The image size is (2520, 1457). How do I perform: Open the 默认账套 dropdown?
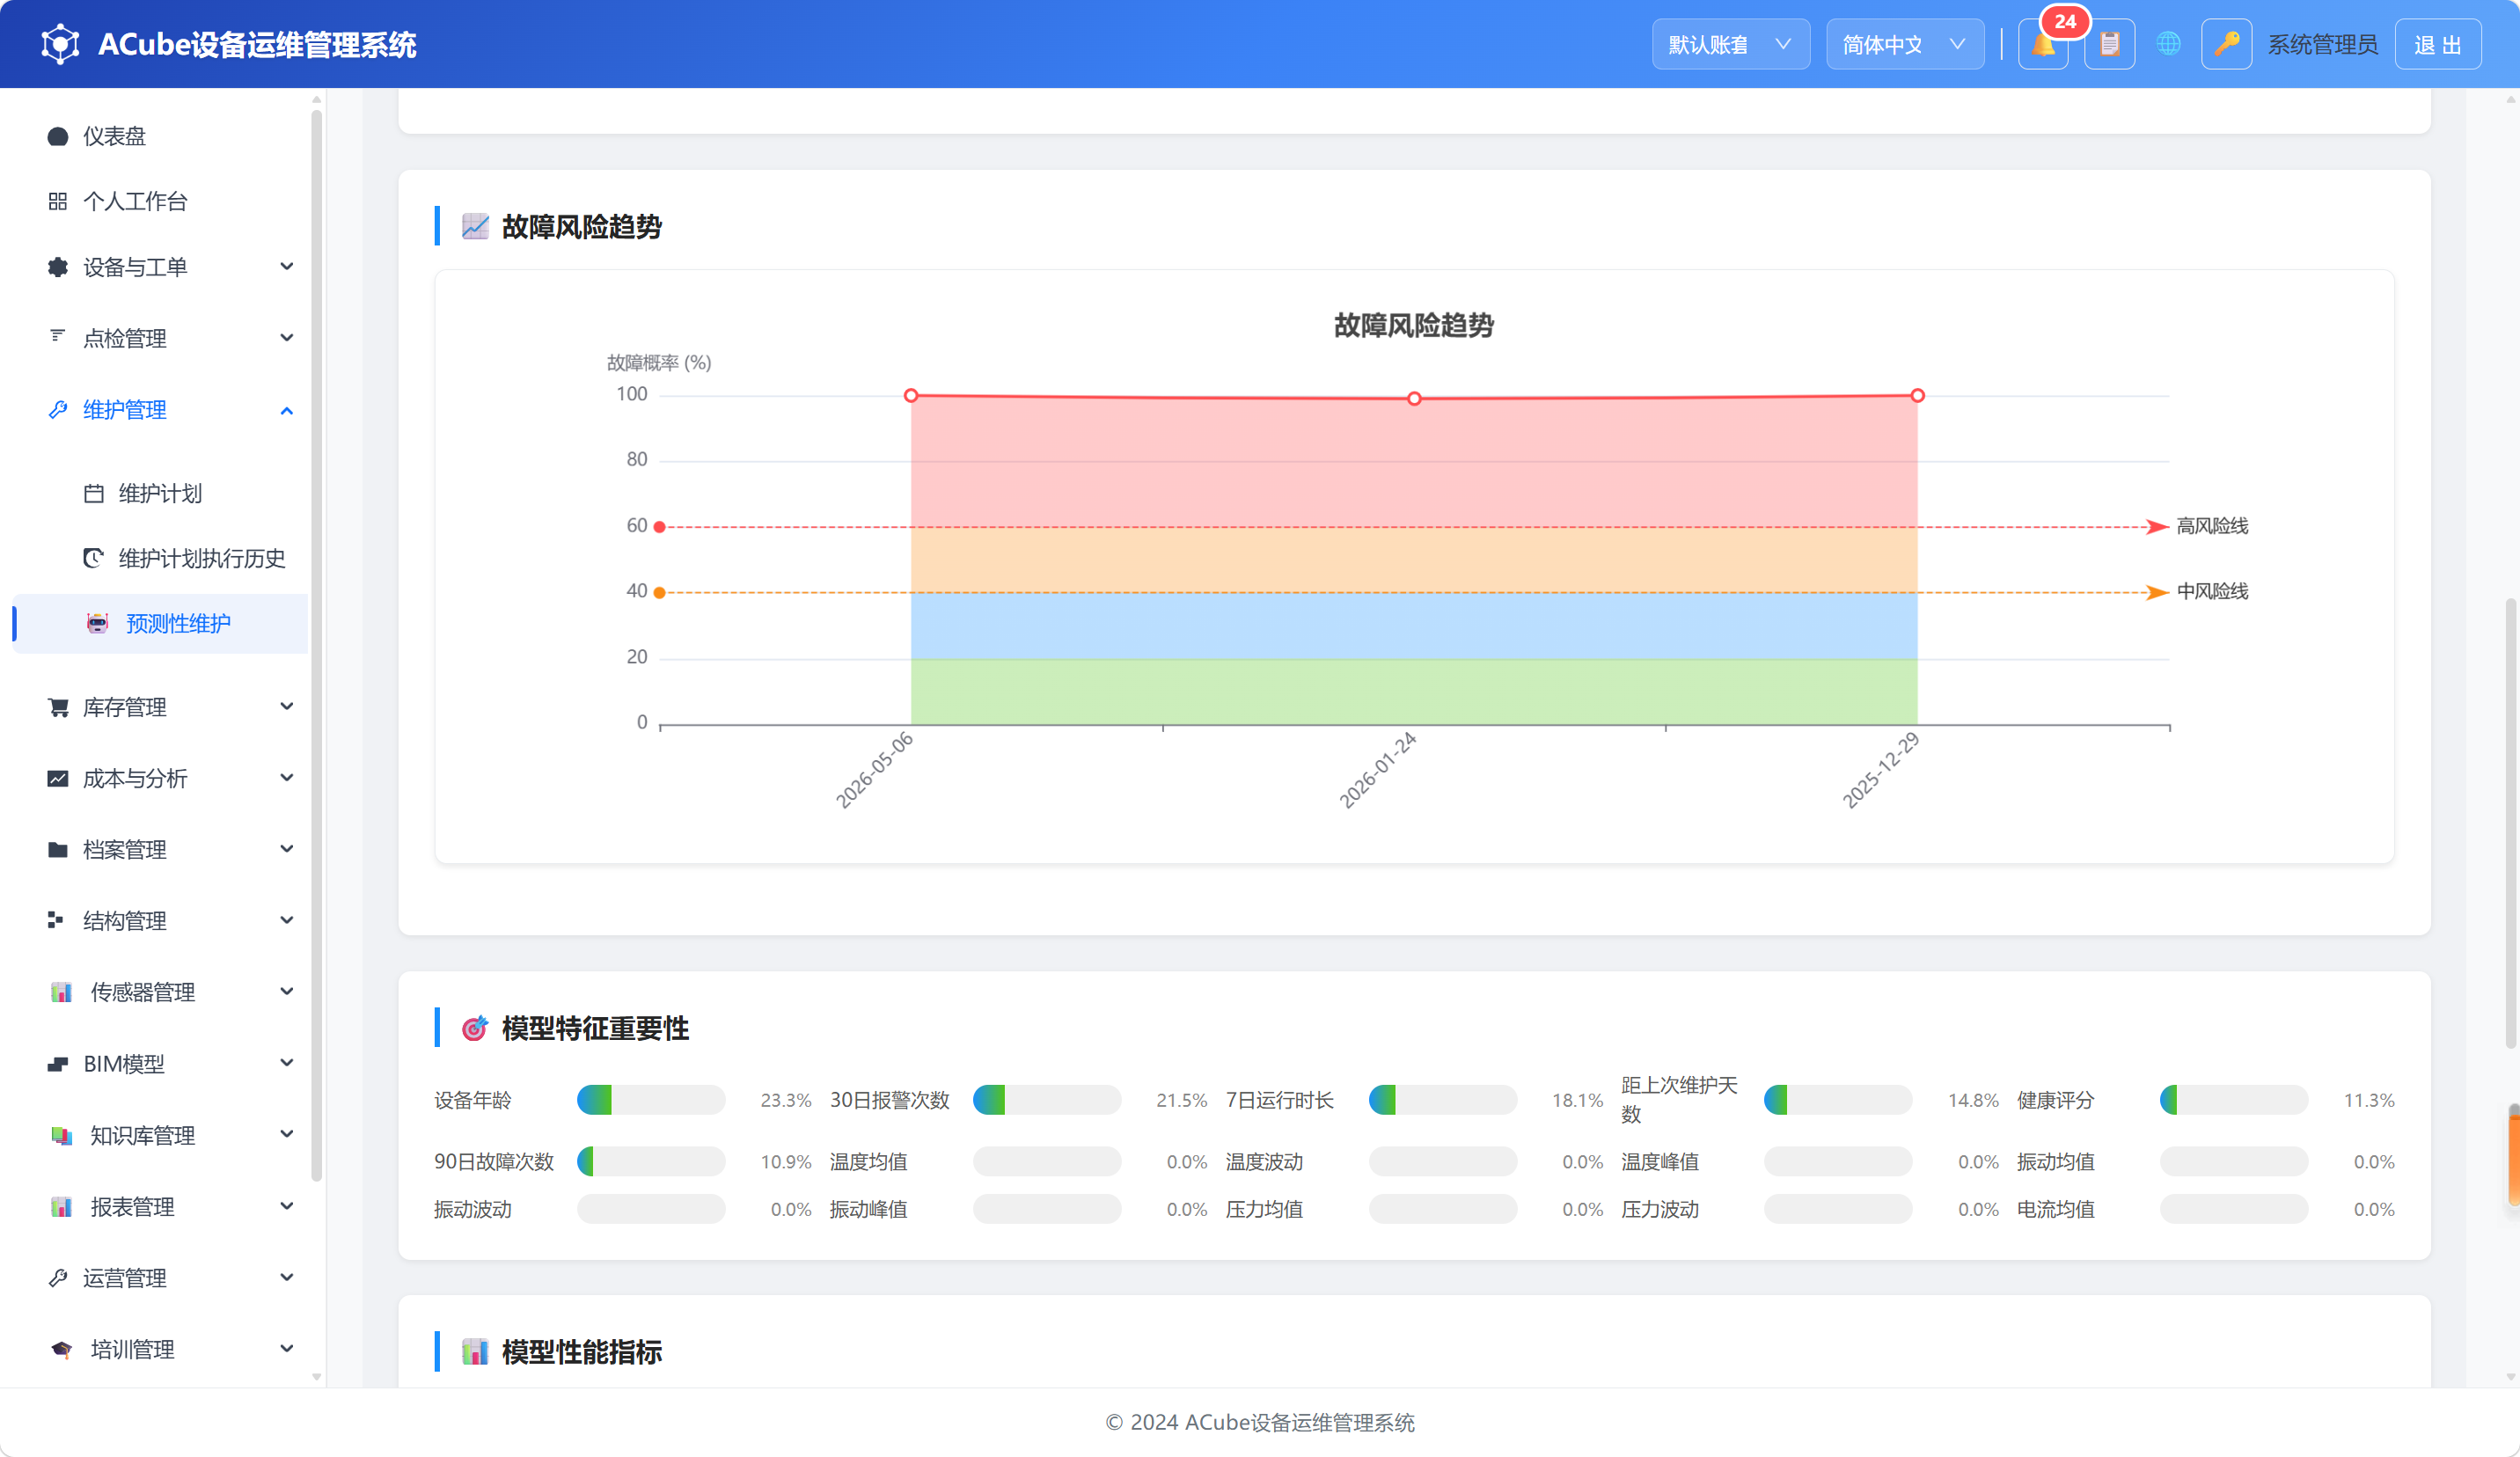pos(1730,45)
